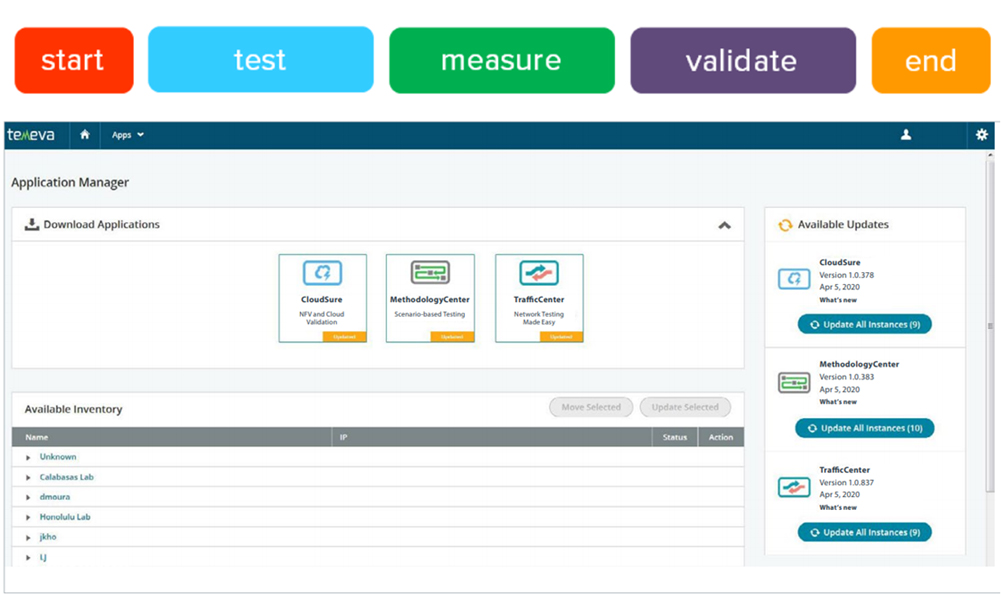1002x596 pixels.
Task: Click the vertical scrollbar on right edge
Action: click(x=990, y=325)
